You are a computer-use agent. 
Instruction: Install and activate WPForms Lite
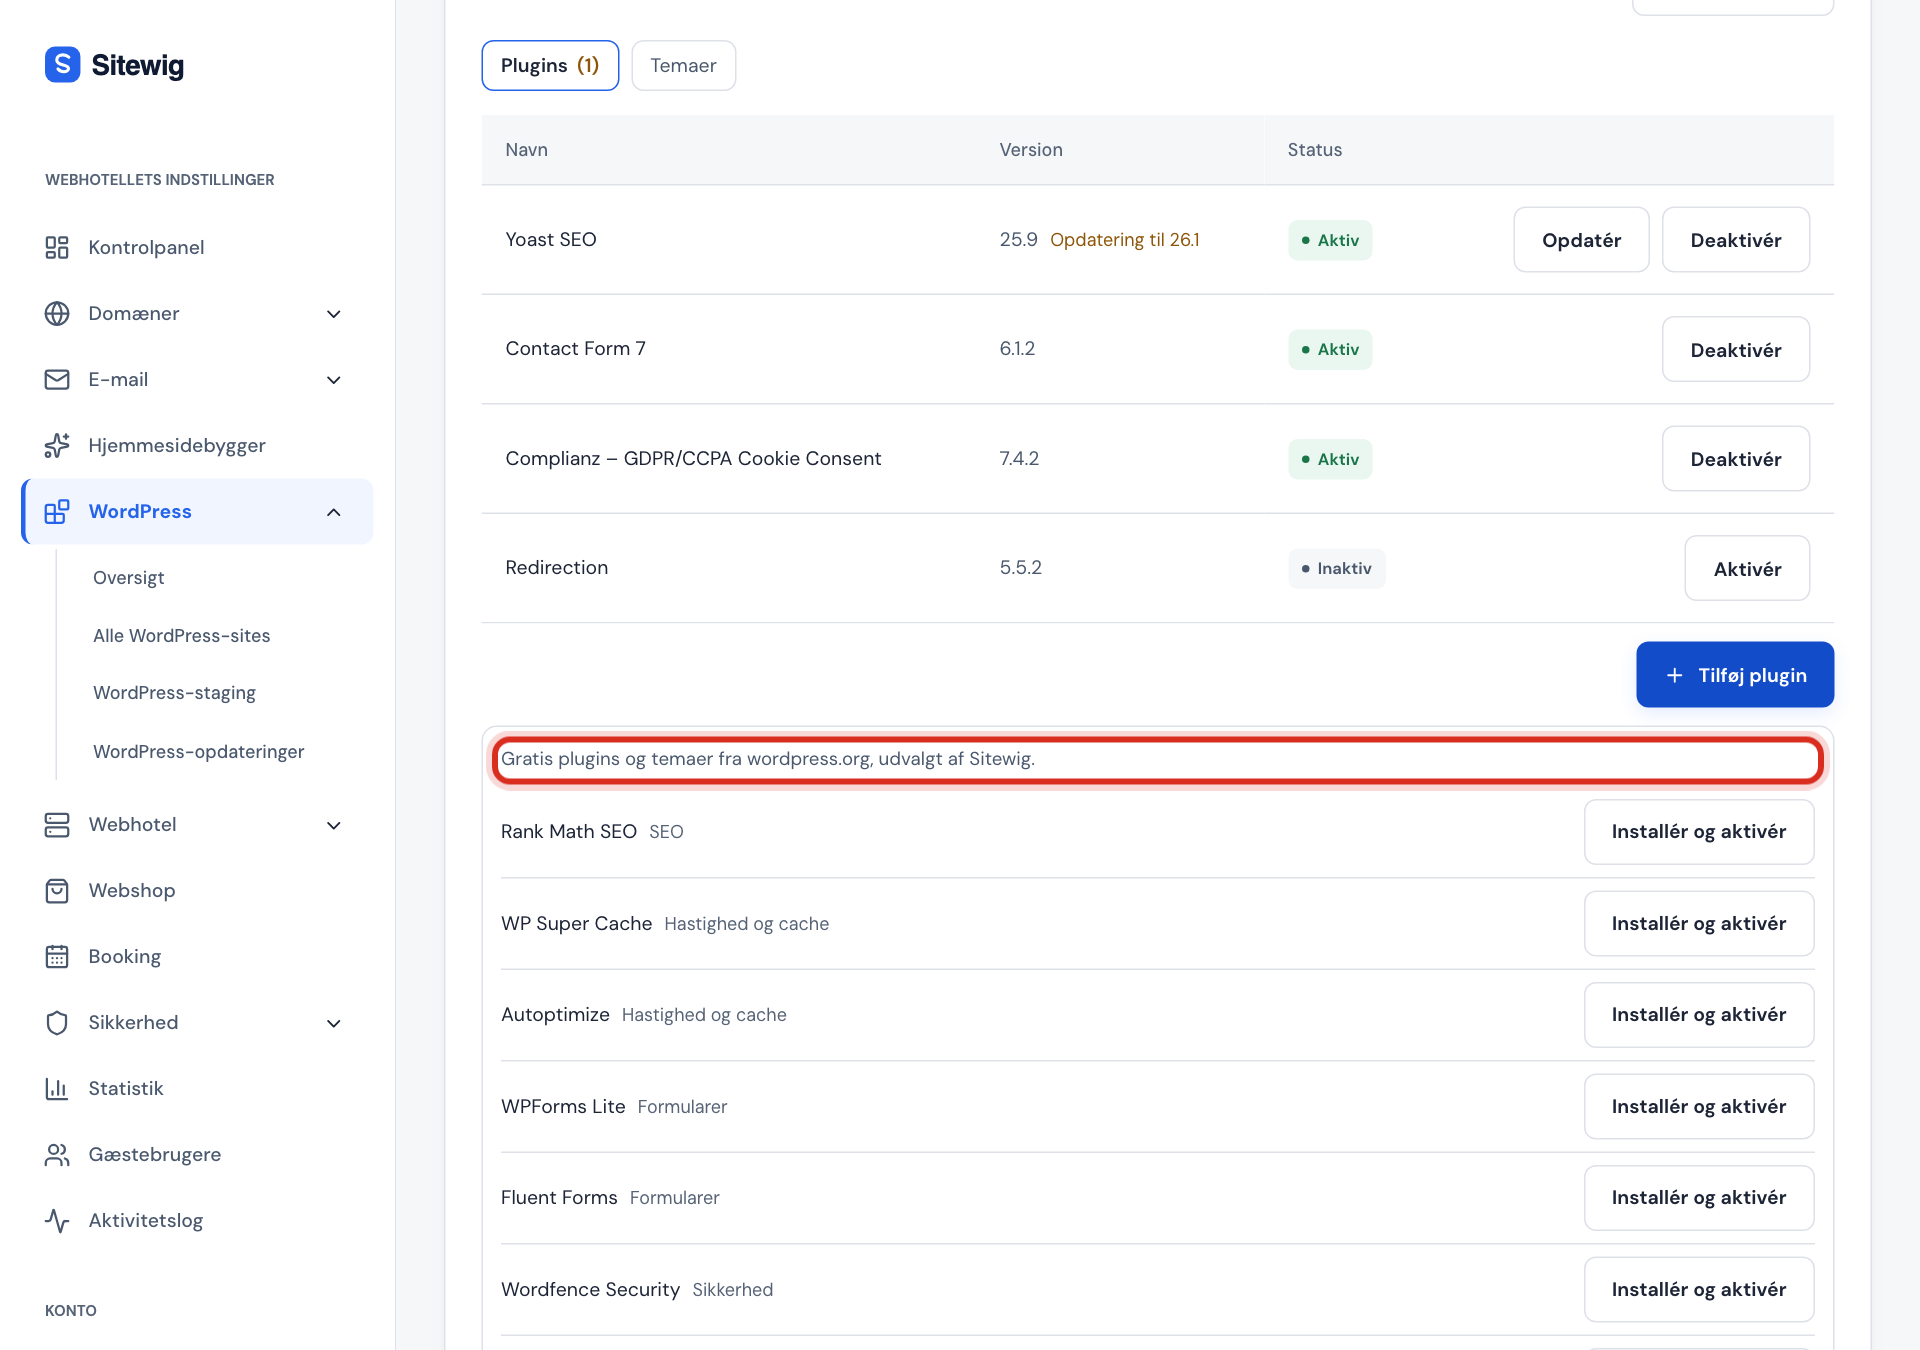[x=1699, y=1106]
